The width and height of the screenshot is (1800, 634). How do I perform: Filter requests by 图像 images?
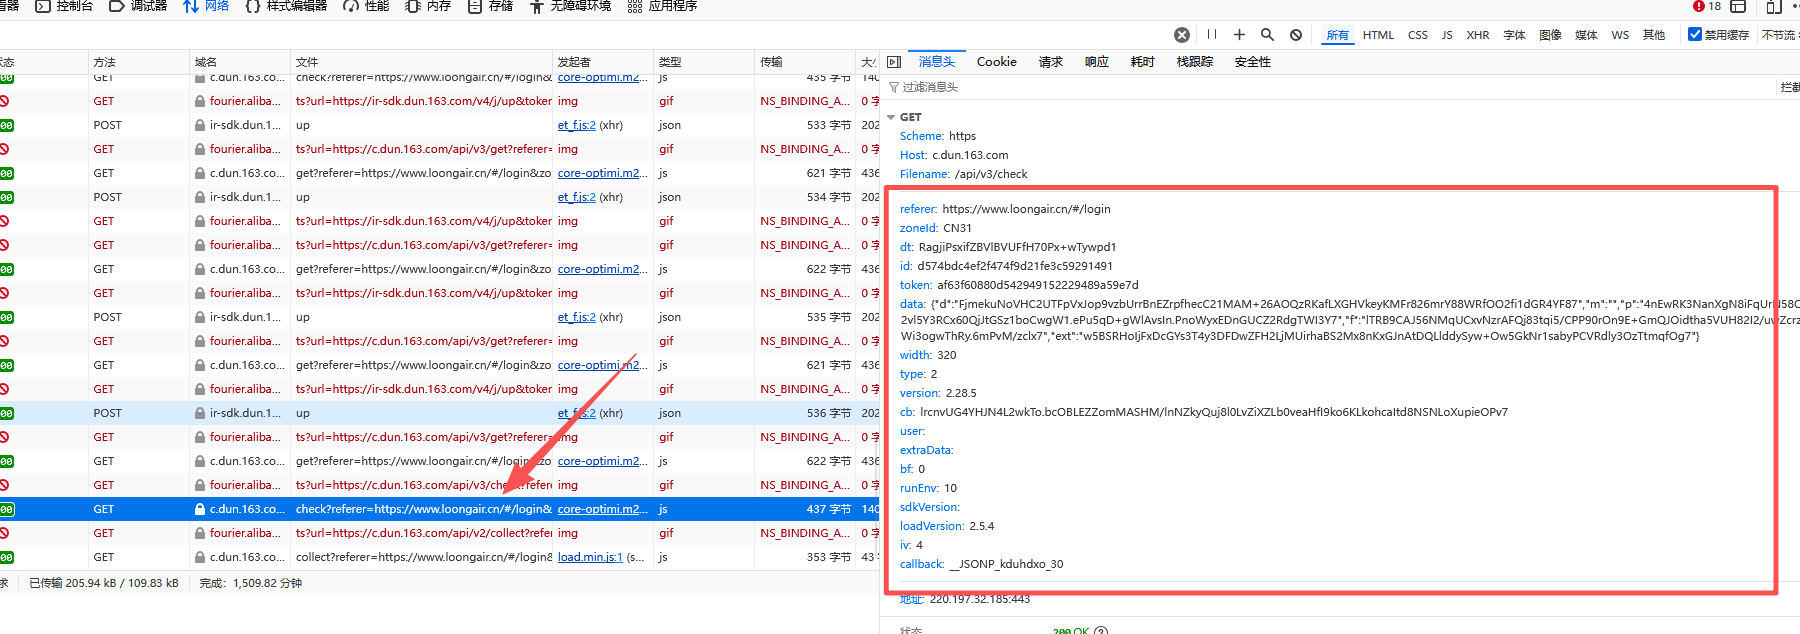point(1550,35)
